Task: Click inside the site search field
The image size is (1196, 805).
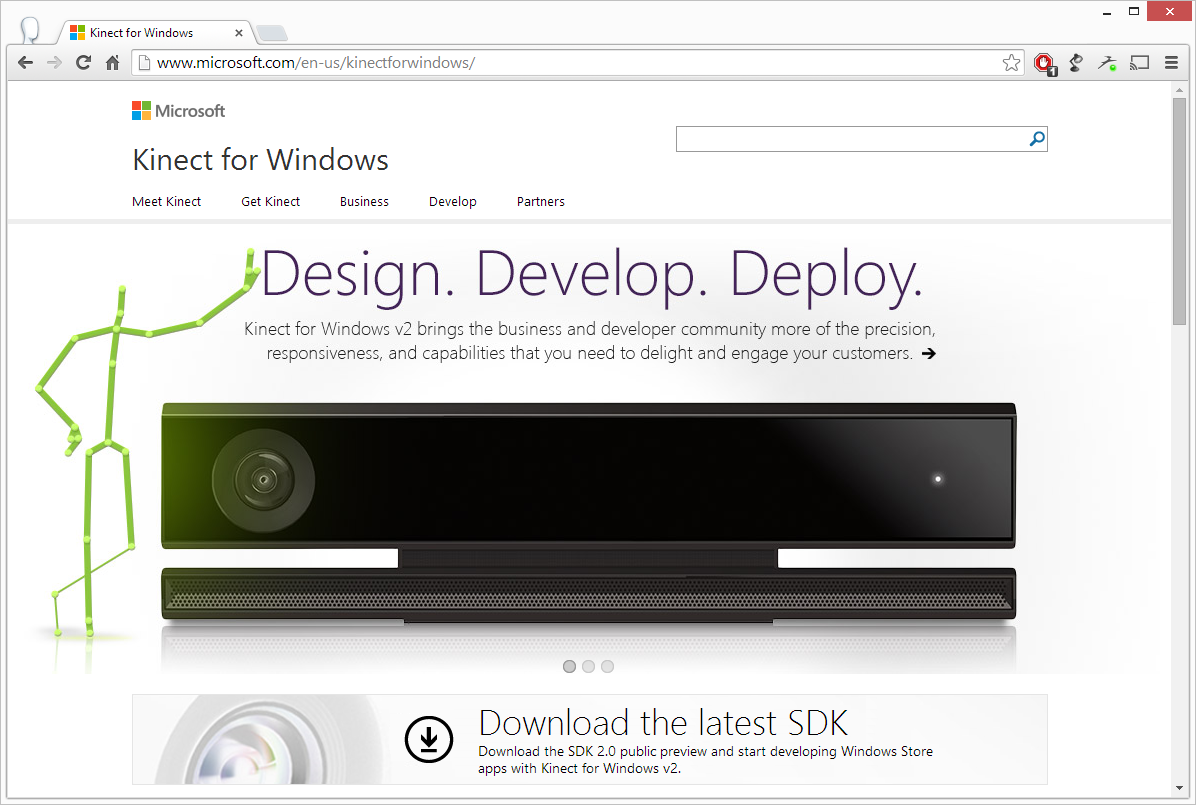Action: click(850, 139)
